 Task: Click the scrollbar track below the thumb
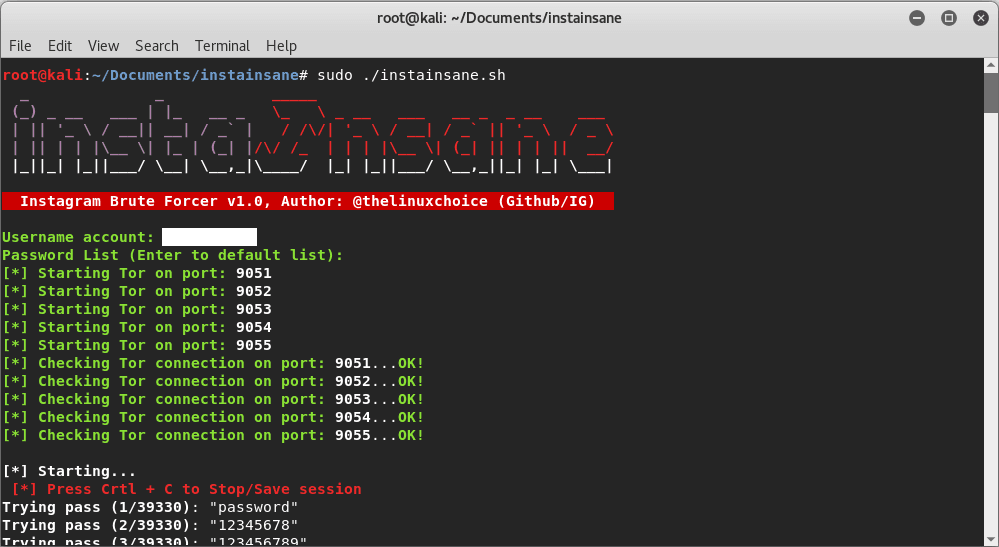(x=991, y=318)
